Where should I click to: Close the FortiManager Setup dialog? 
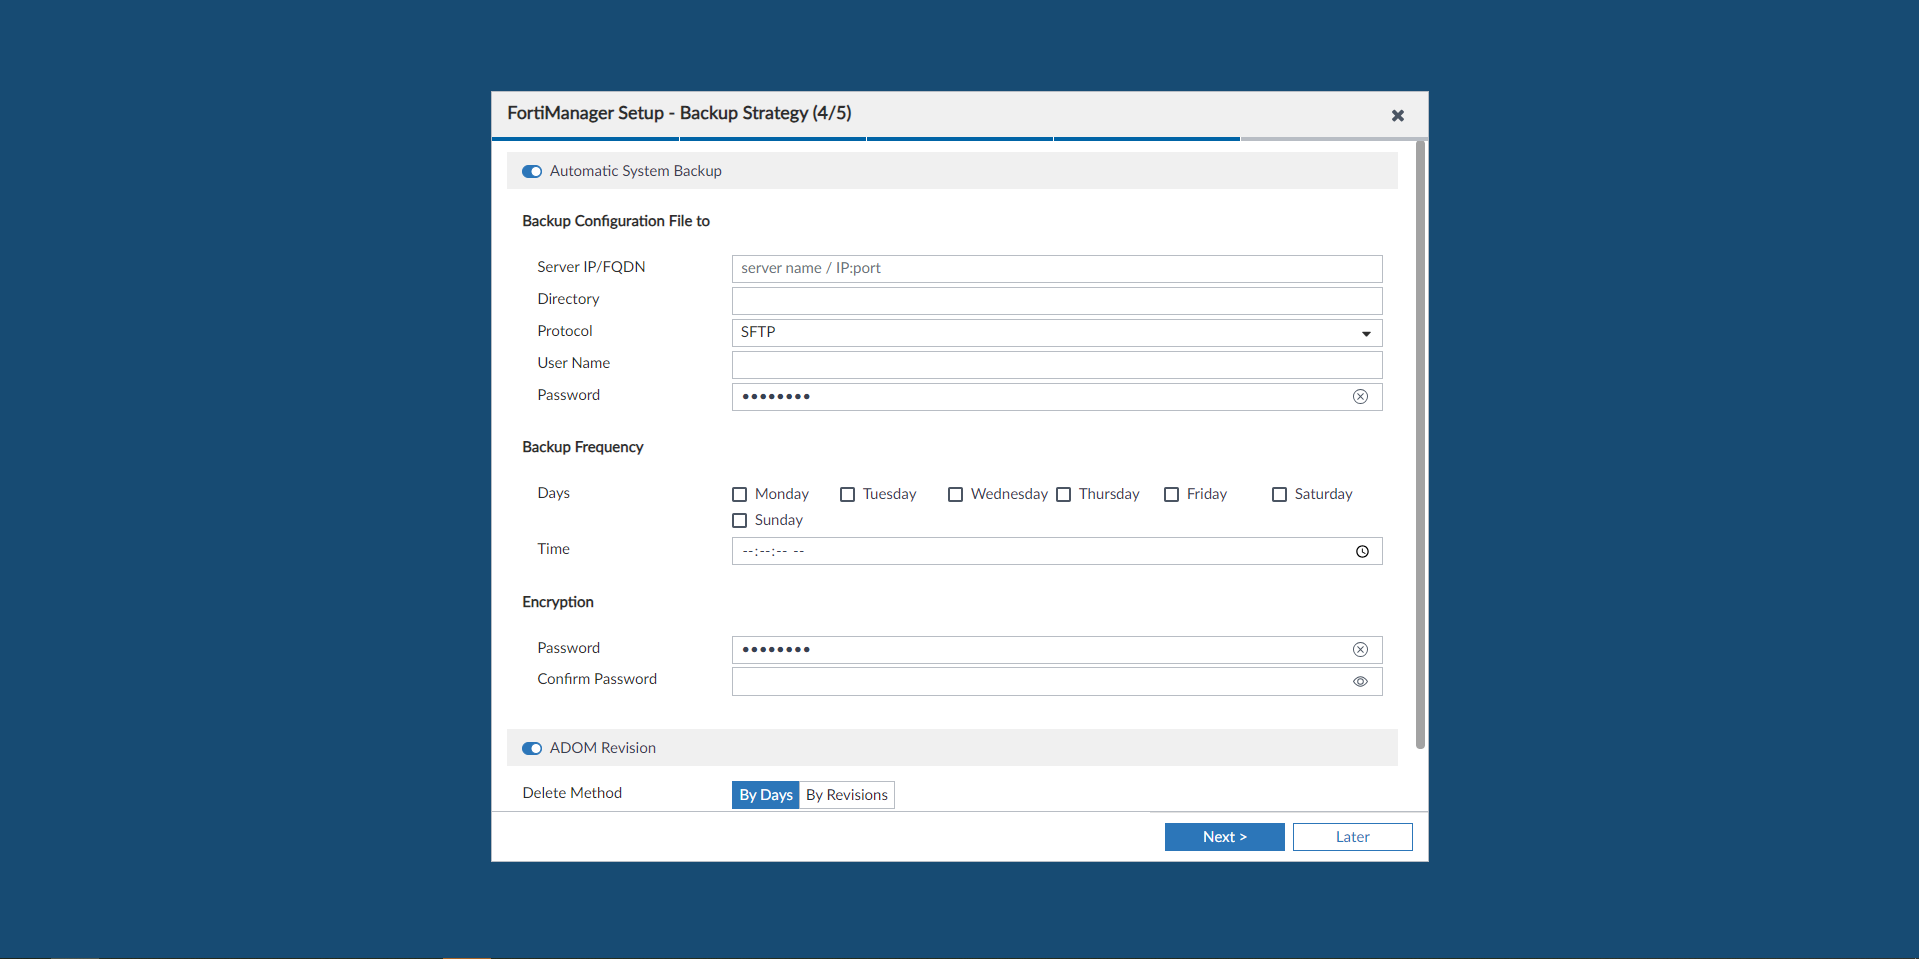tap(1397, 116)
